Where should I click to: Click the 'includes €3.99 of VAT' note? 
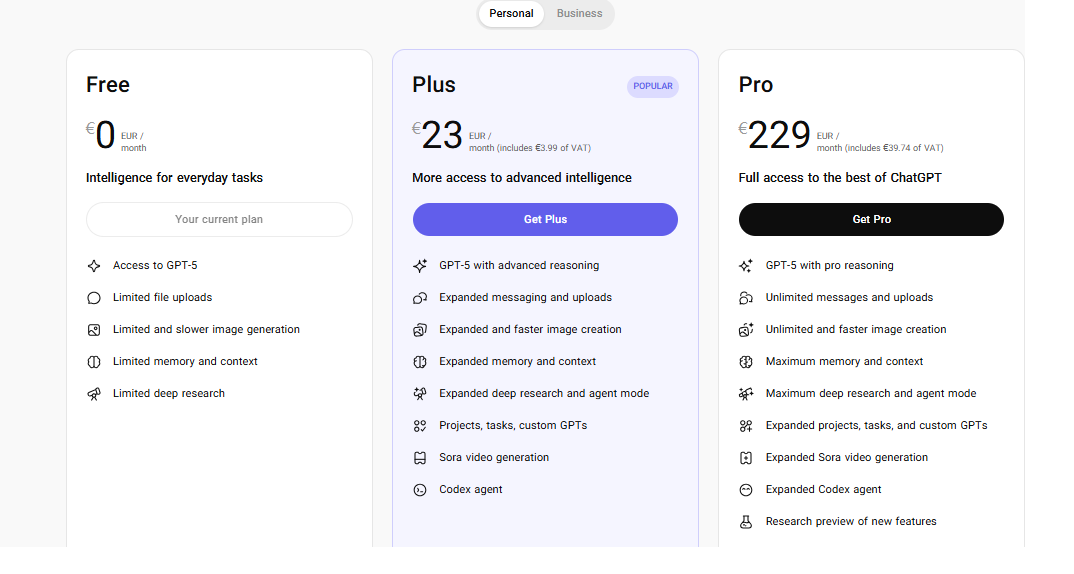coord(544,148)
